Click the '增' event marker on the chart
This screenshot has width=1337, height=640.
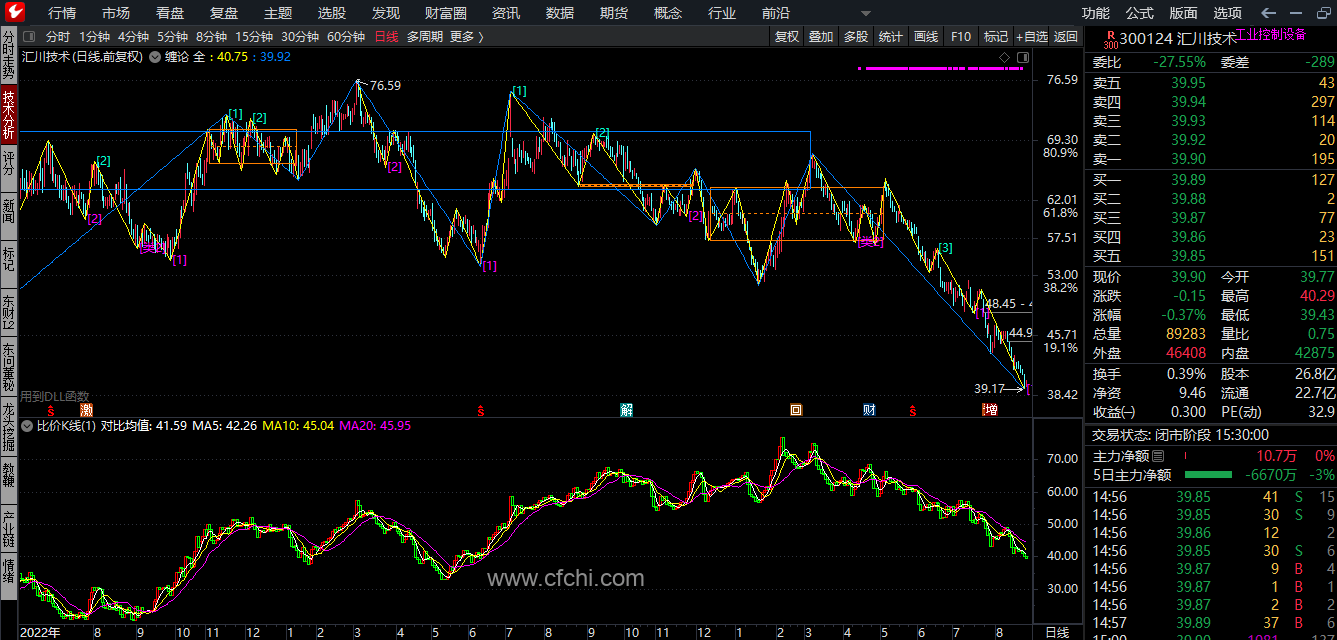(990, 410)
